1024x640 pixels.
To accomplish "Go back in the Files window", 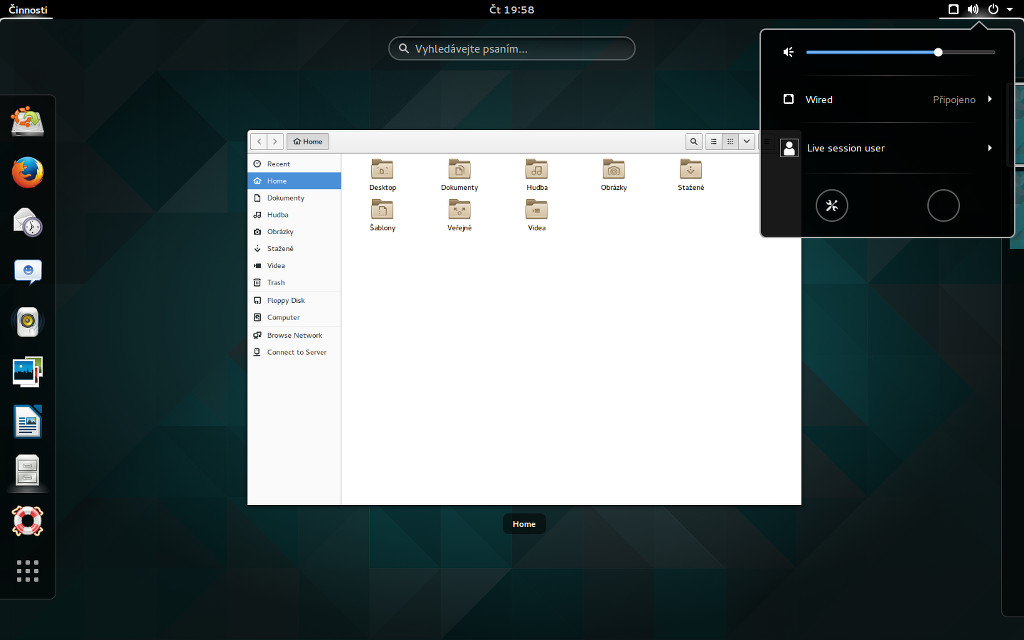I will click(x=259, y=141).
